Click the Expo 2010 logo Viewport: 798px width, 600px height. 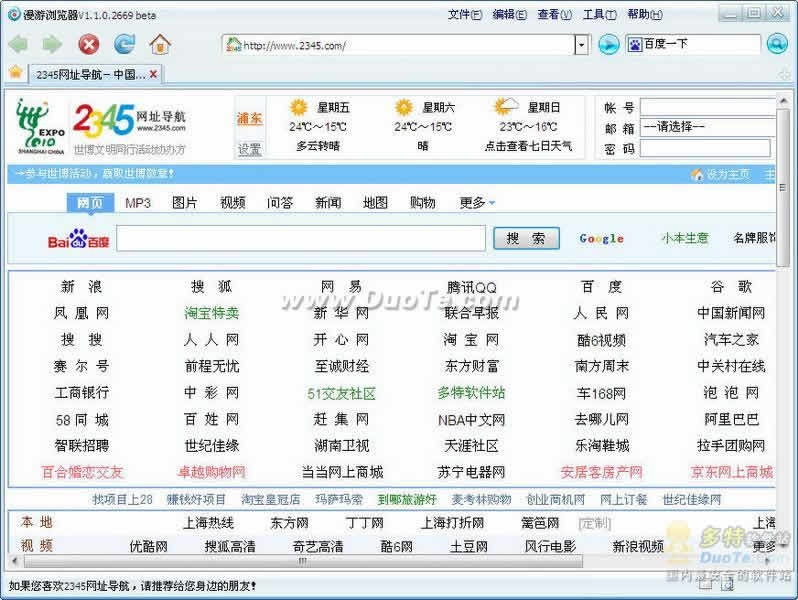click(x=41, y=126)
